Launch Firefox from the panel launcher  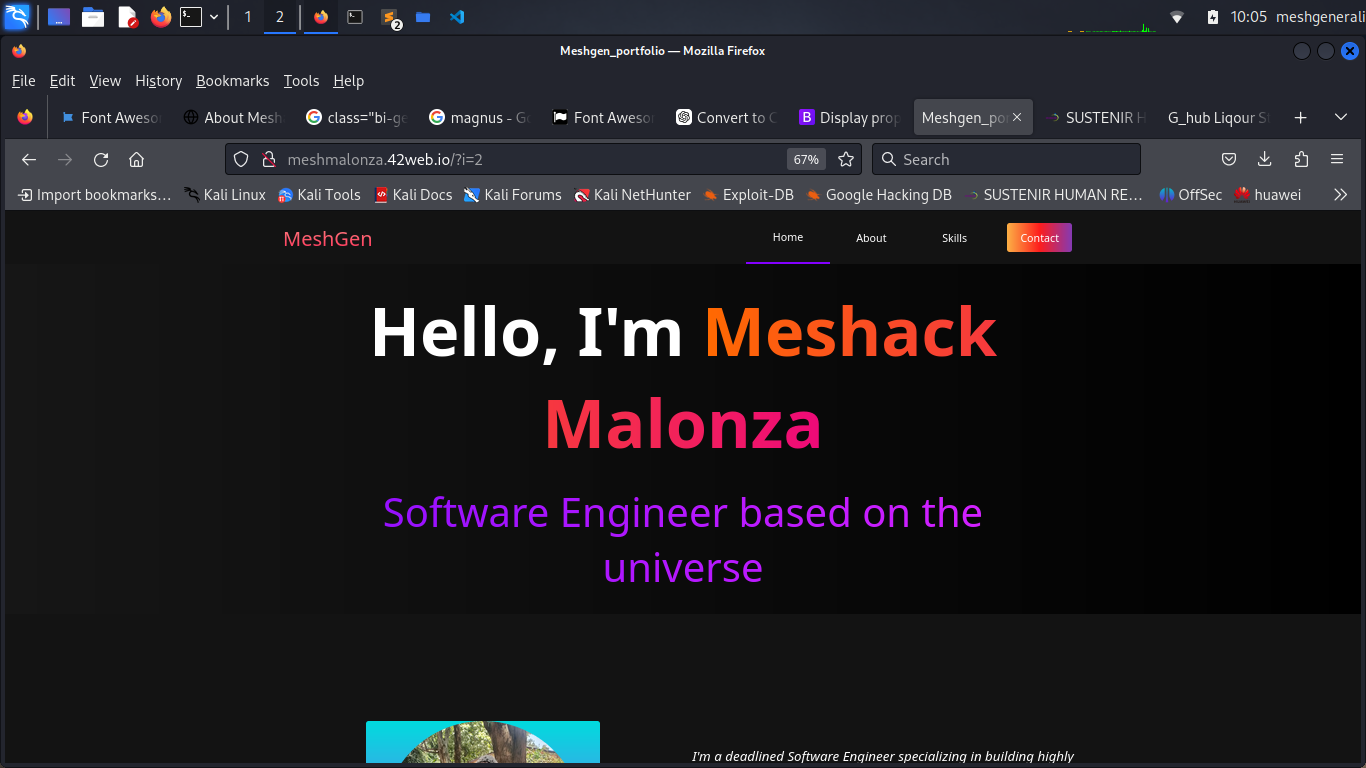[x=161, y=17]
